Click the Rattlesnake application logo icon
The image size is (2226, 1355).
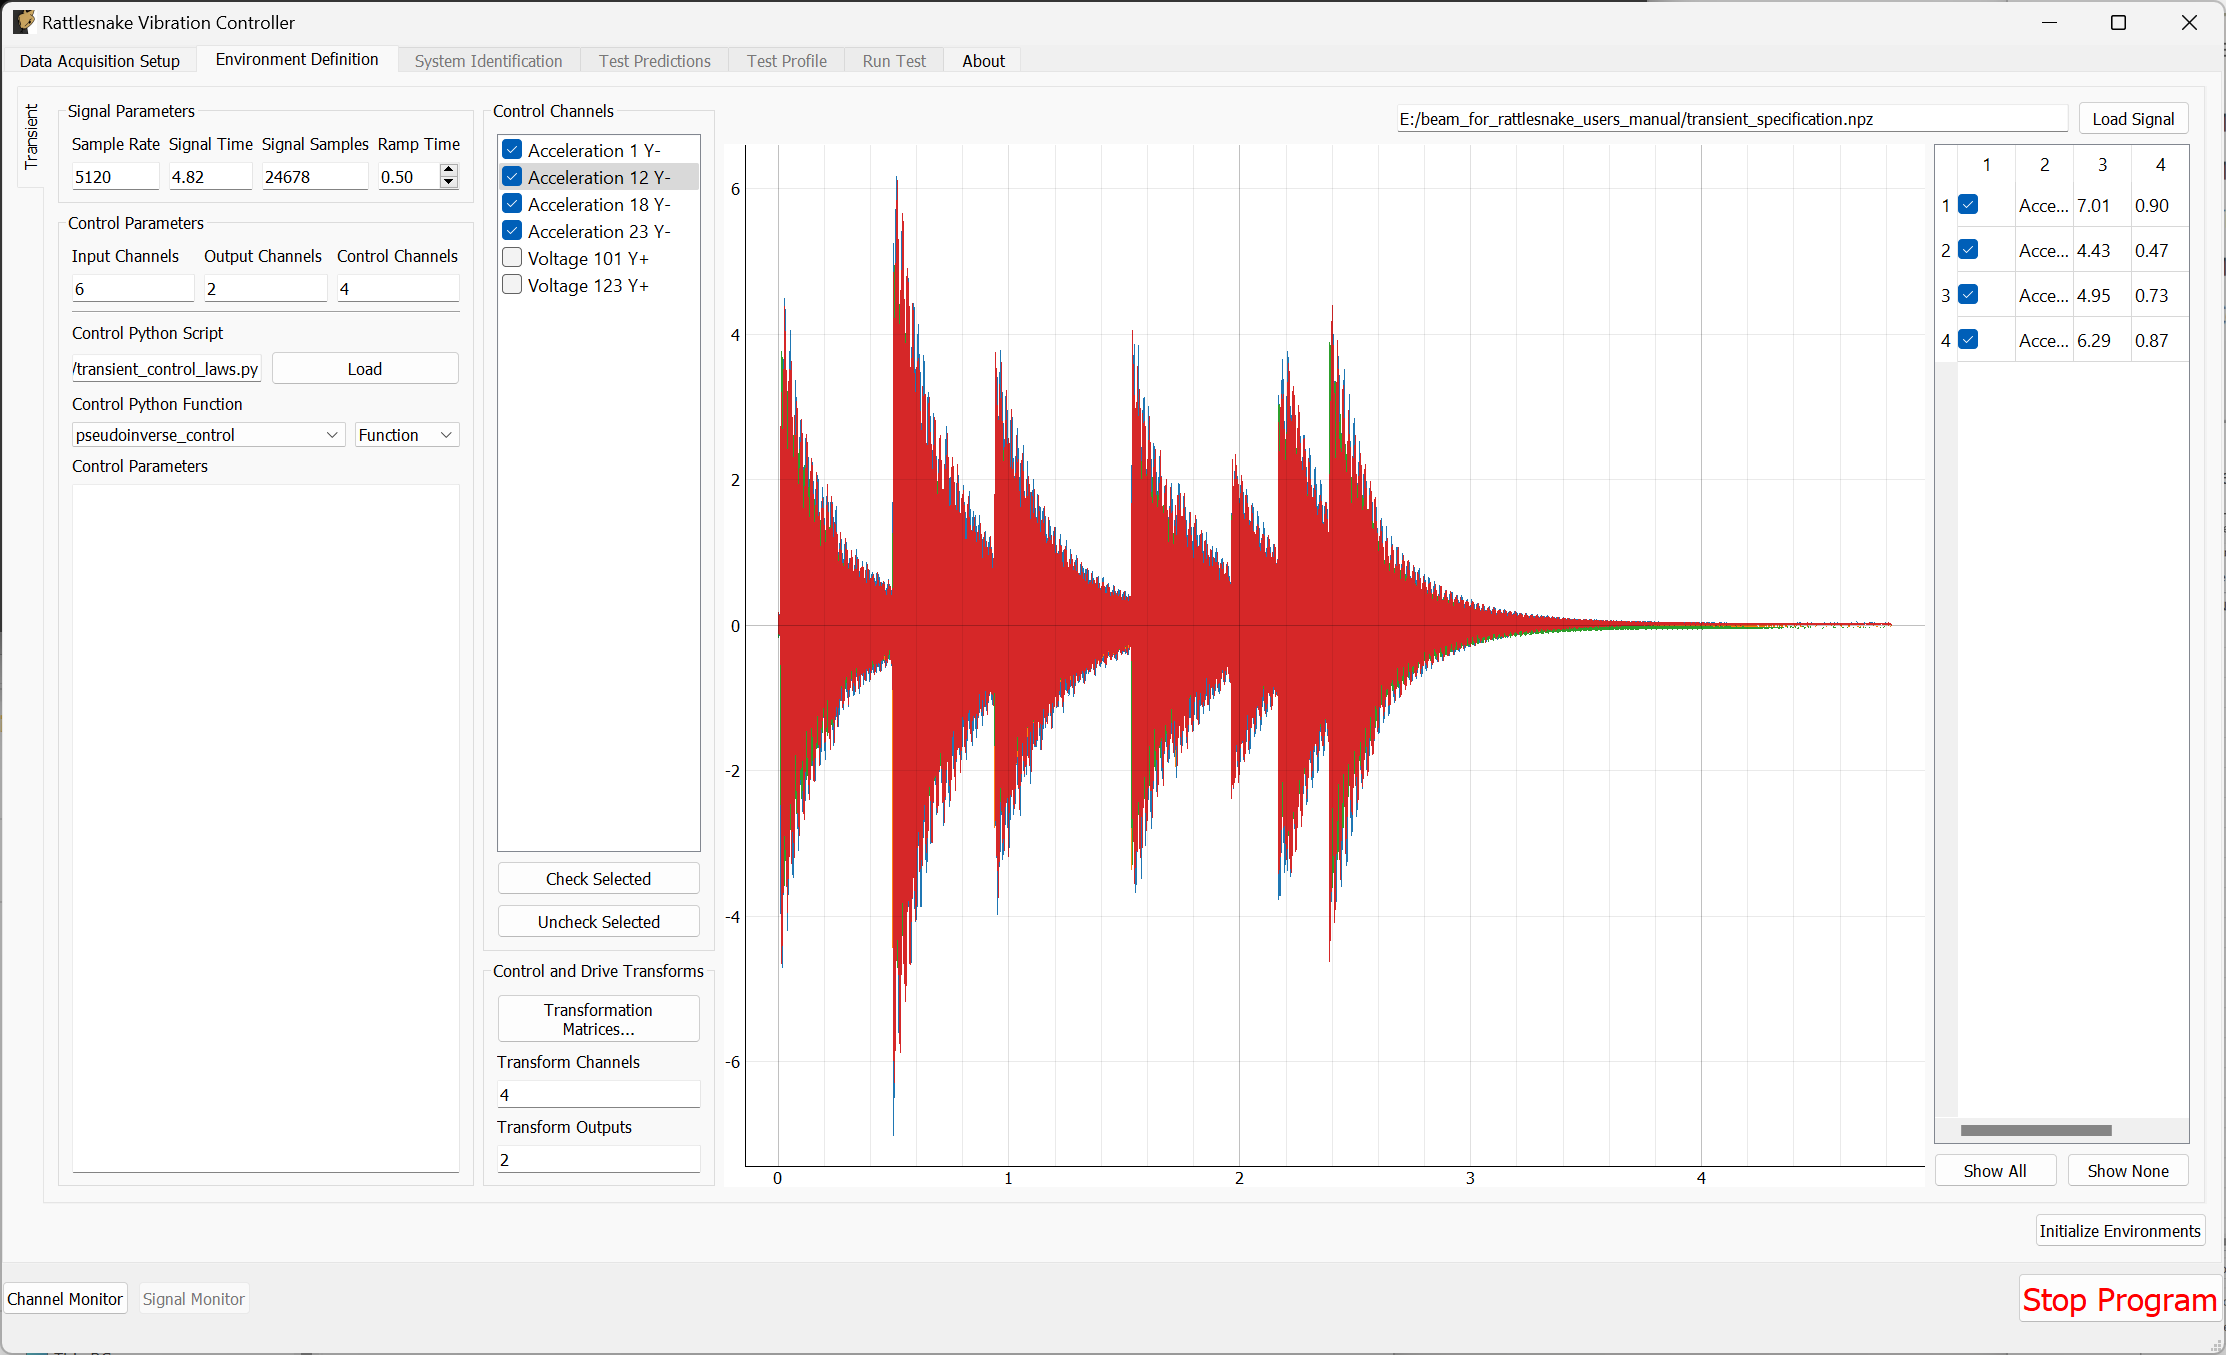pyautogui.click(x=23, y=21)
